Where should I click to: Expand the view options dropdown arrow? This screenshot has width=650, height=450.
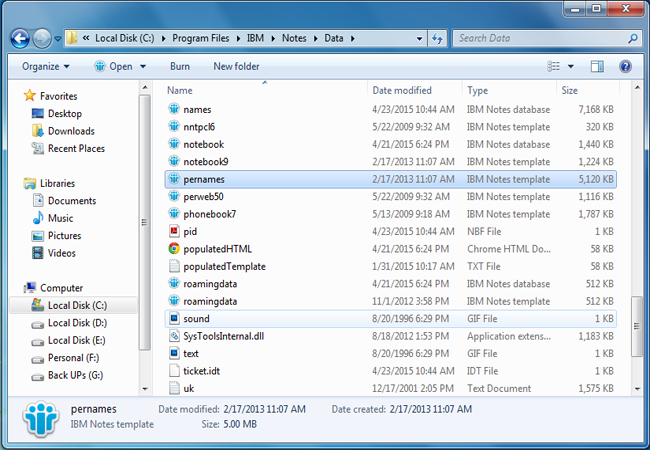click(571, 66)
